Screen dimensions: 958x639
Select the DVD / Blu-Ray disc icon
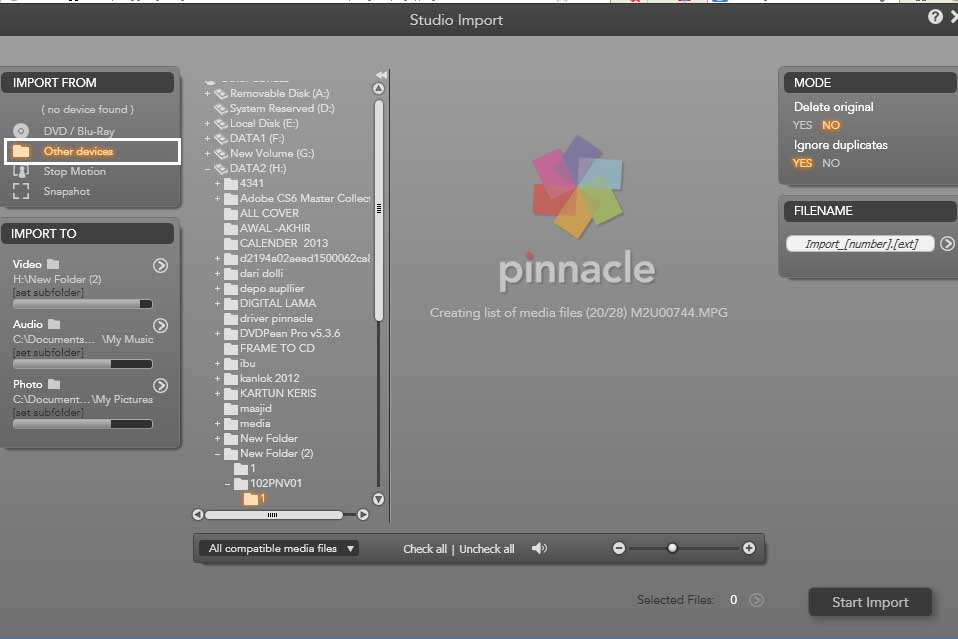click(21, 131)
